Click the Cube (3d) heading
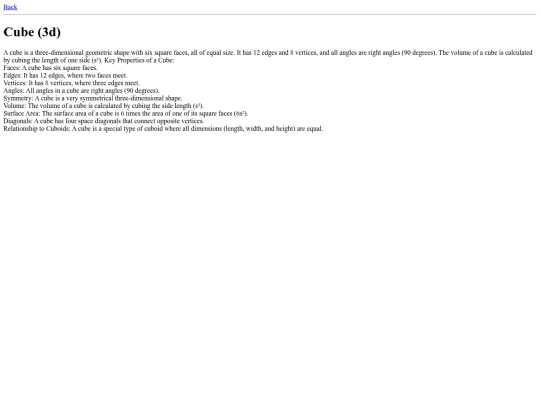Image resolution: width=540 pixels, height=405 pixels. pos(32,32)
